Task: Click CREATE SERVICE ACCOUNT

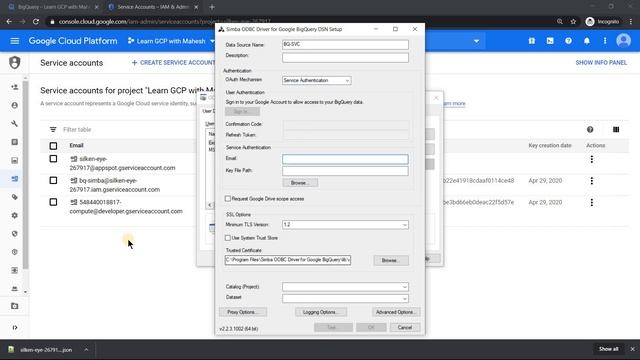Action: point(173,62)
